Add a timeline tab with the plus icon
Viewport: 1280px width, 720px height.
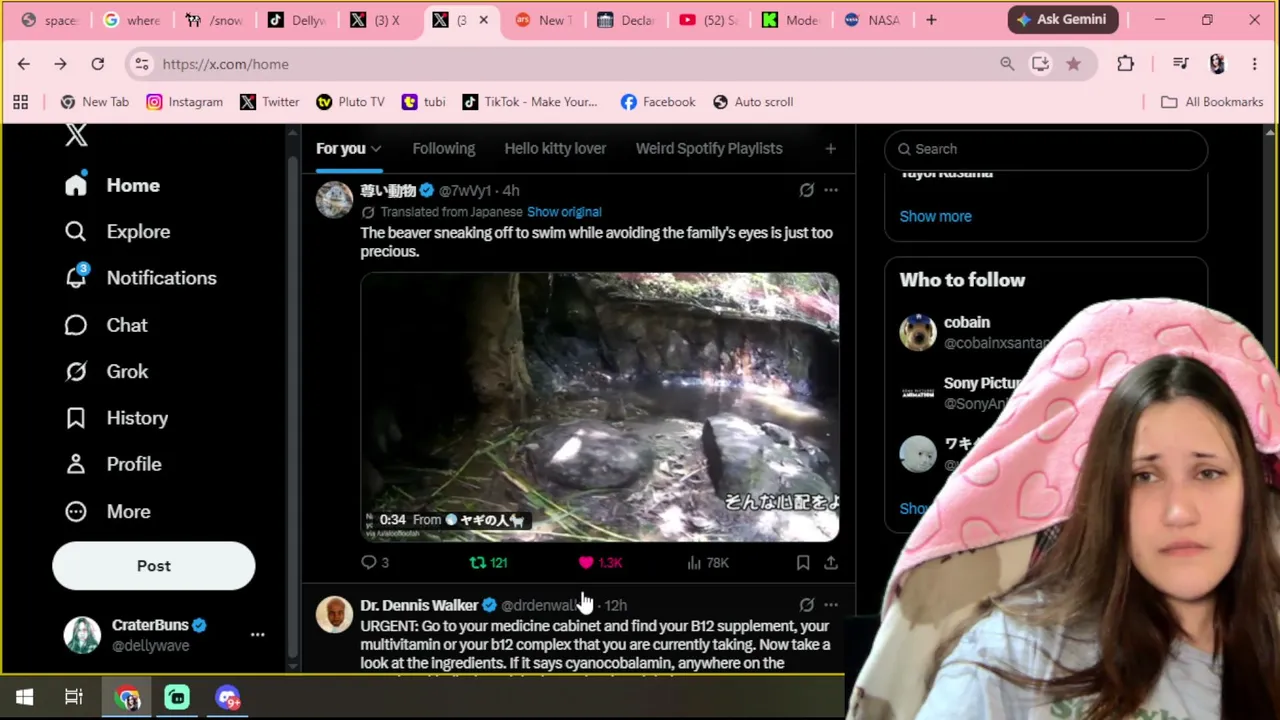pos(830,149)
